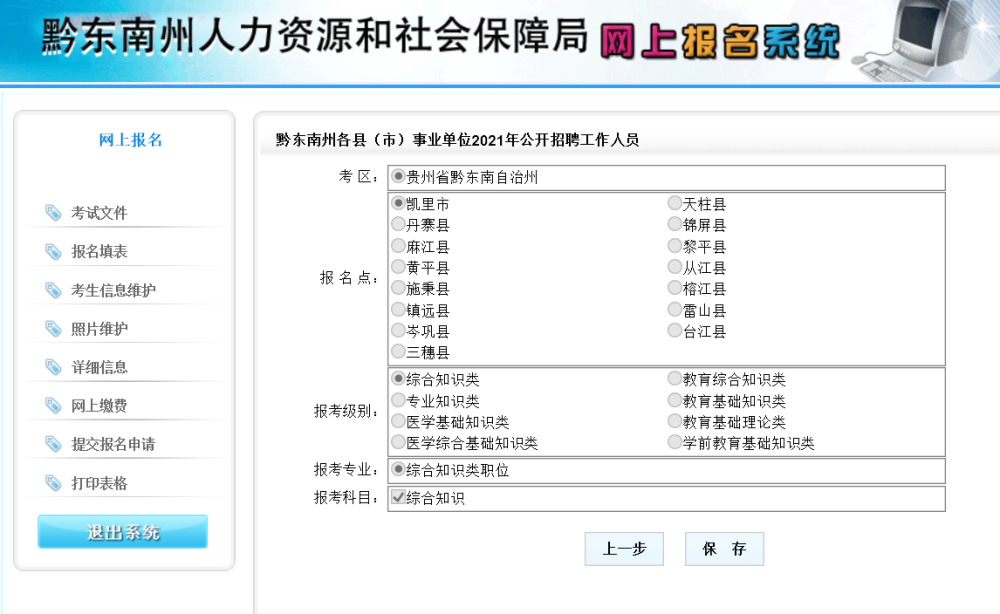Click the tag icon beside 网上缴费
The height and width of the screenshot is (614, 1000).
(53, 405)
